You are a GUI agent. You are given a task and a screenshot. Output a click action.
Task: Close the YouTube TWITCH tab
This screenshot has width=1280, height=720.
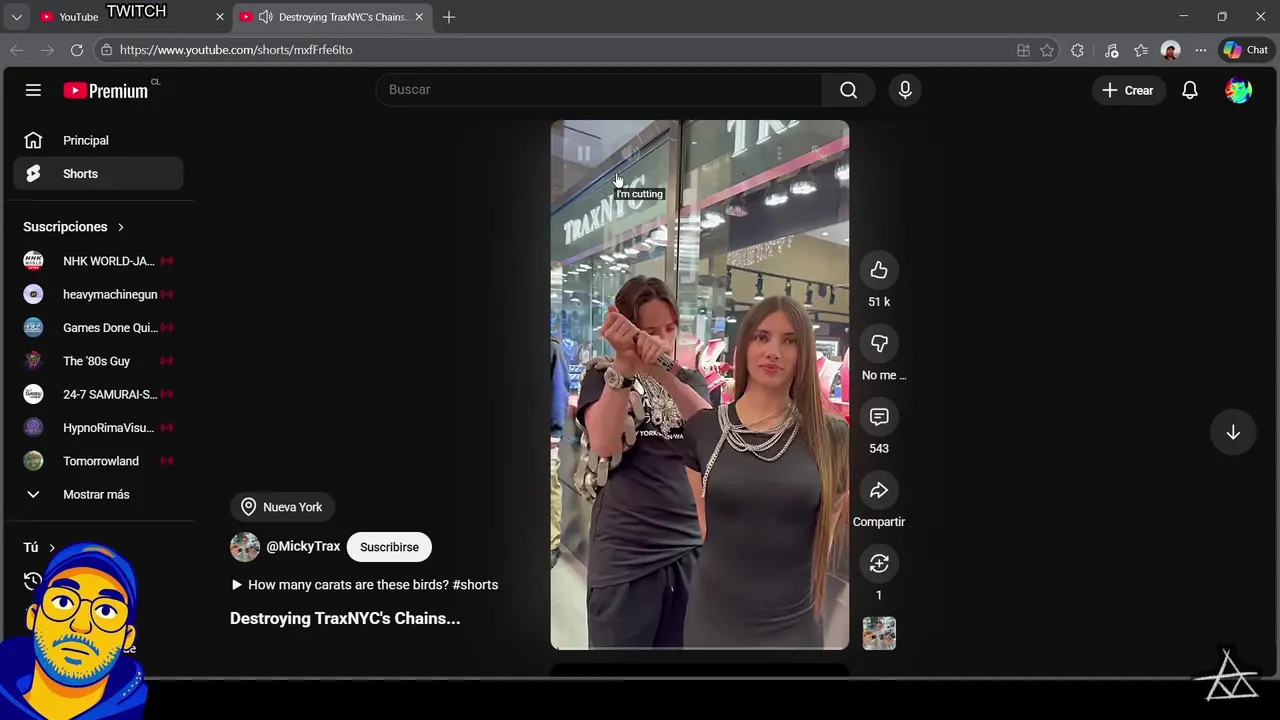220,17
